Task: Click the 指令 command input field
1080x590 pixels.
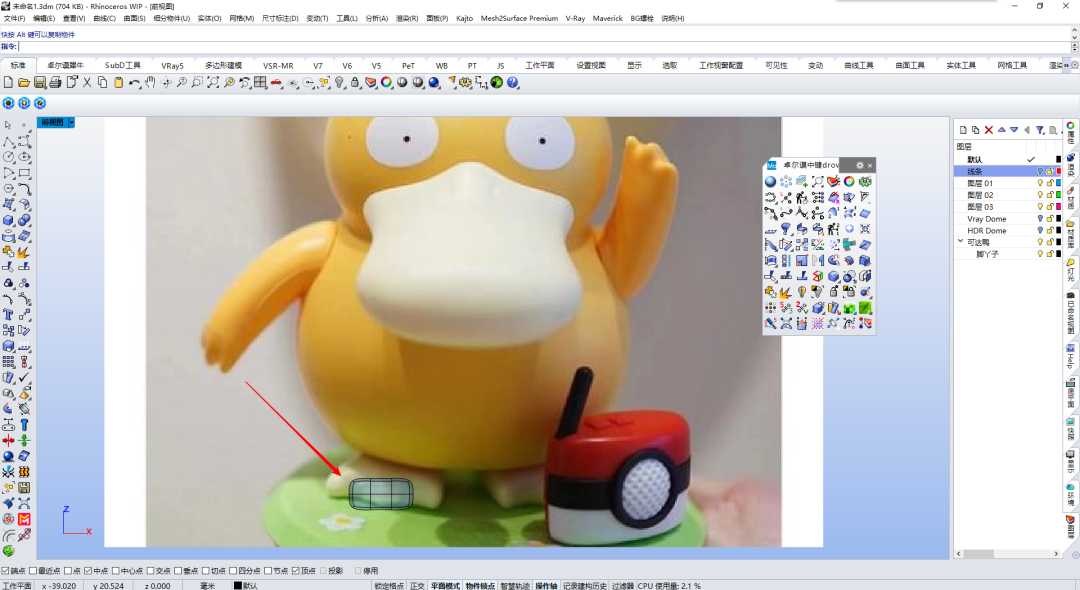Action: click(544, 46)
